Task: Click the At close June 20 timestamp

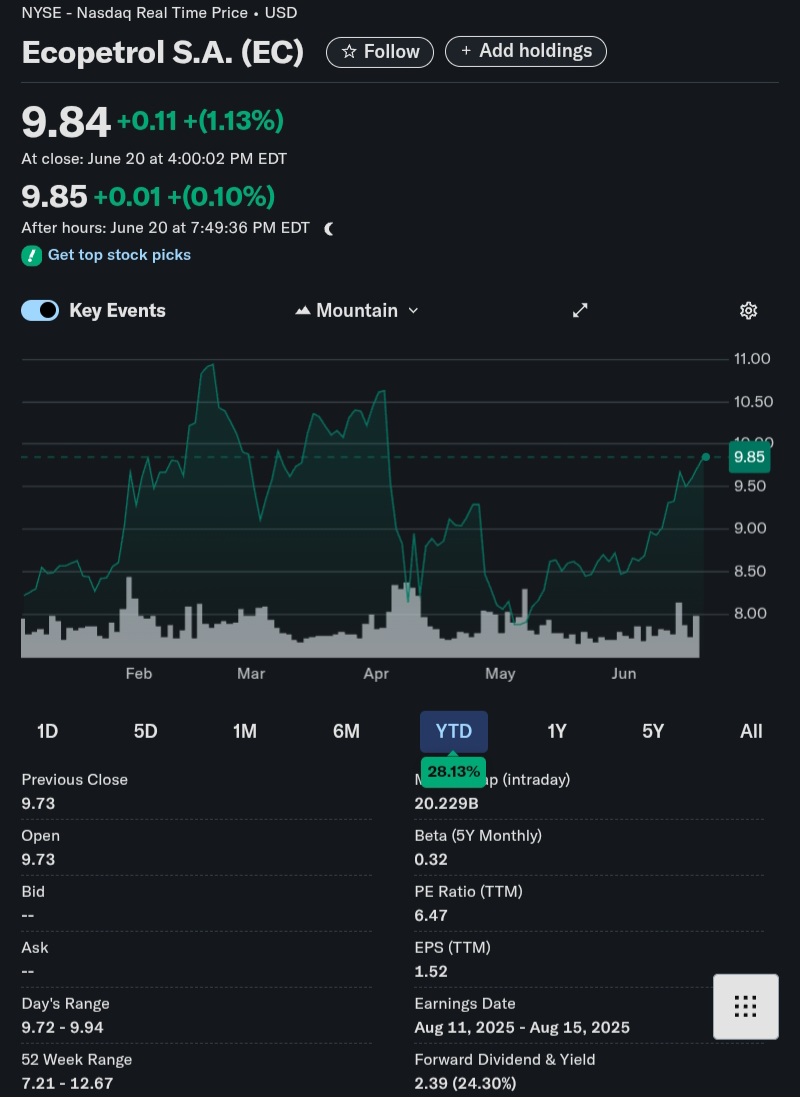Action: point(154,160)
